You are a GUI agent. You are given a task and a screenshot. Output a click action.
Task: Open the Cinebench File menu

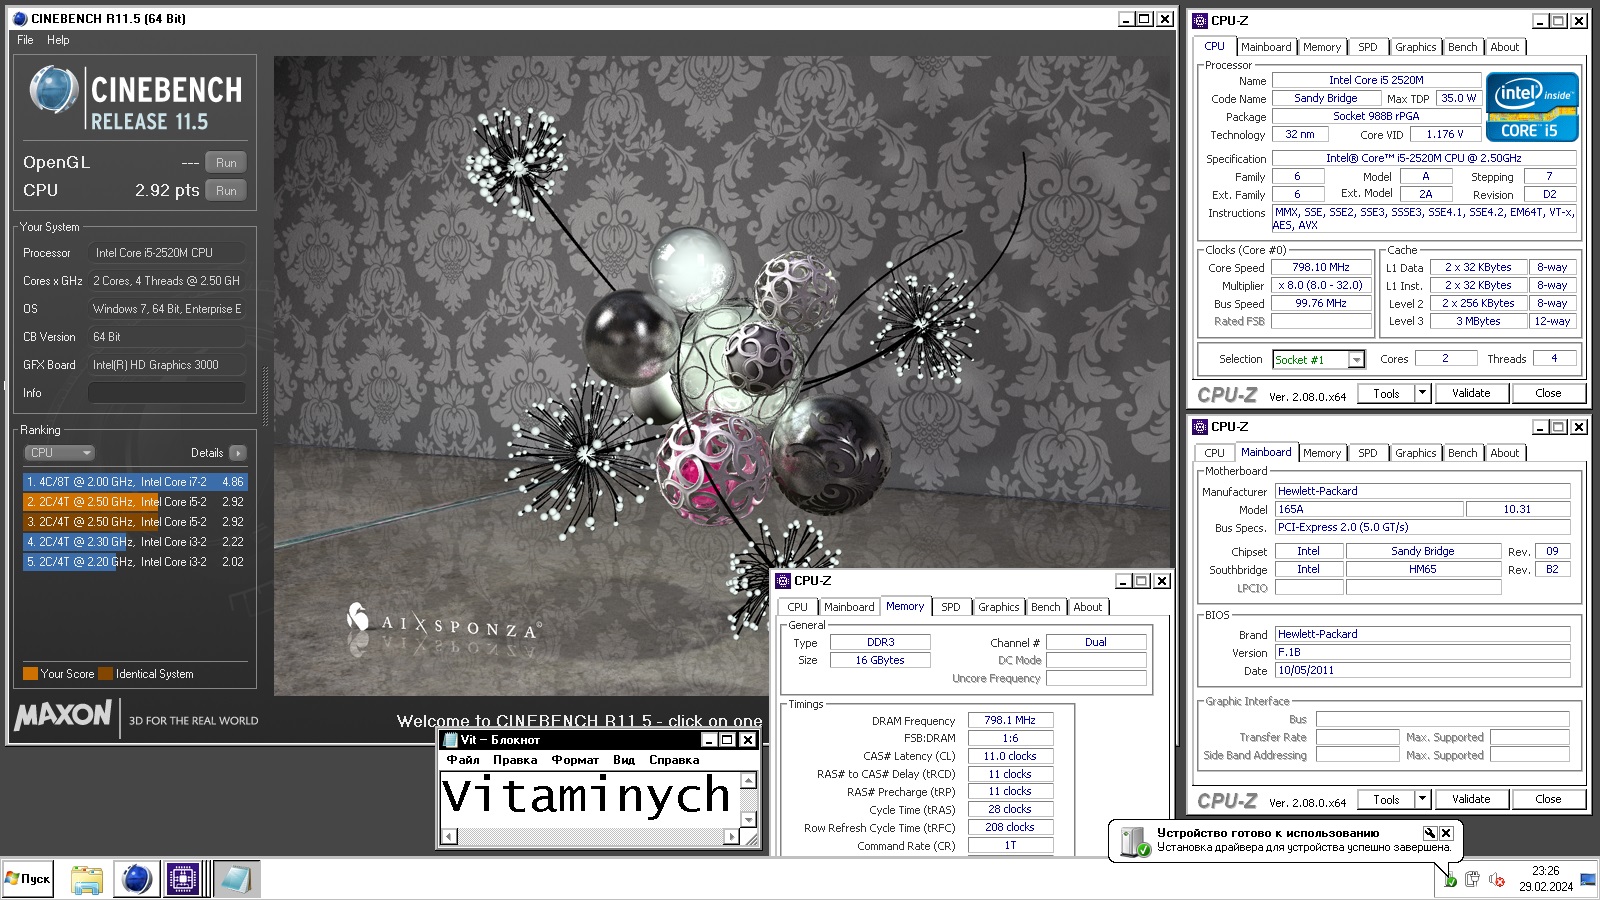click(25, 40)
